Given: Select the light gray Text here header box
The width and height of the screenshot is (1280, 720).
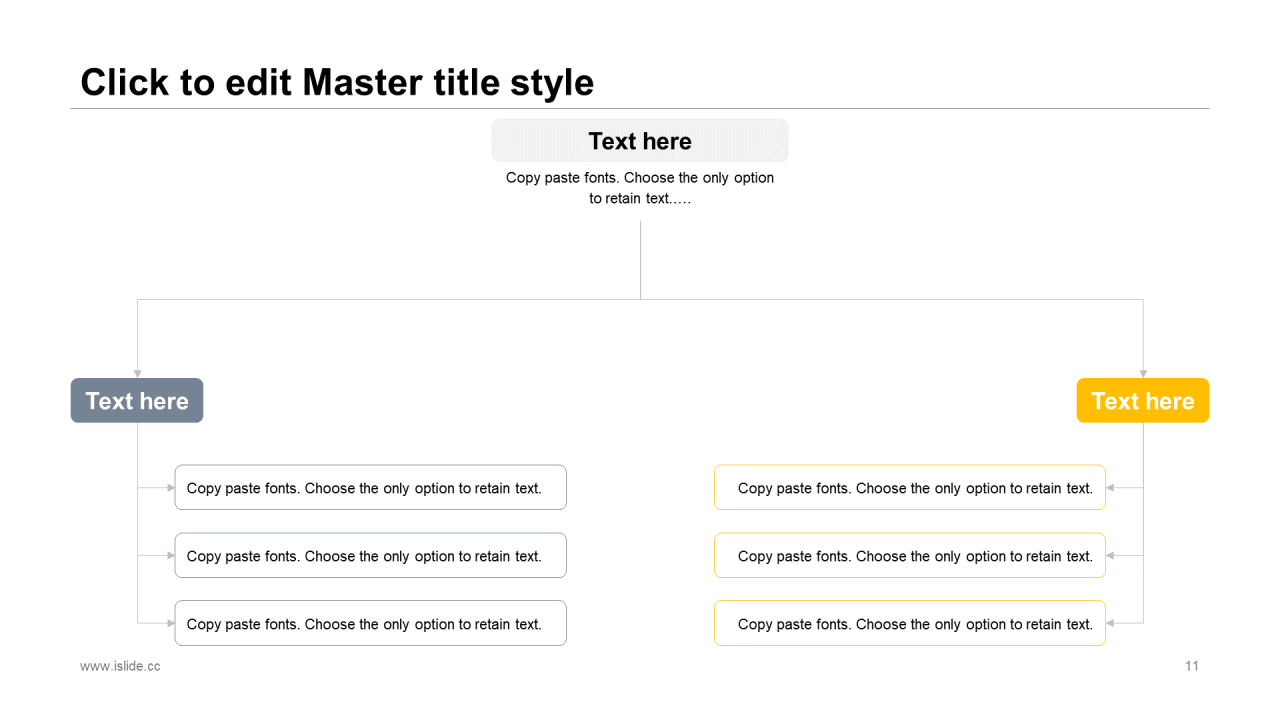Looking at the screenshot, I should tap(640, 141).
